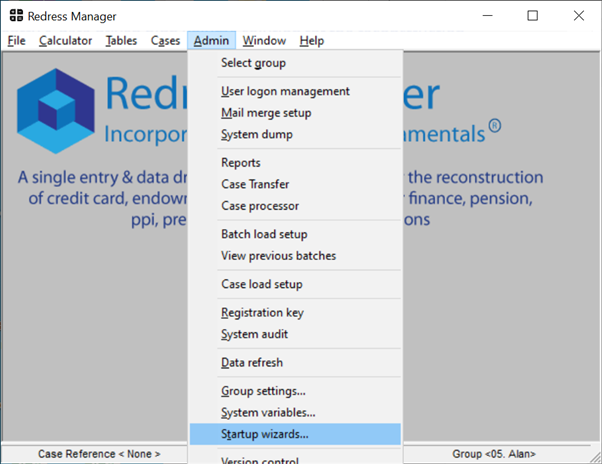Select Mail merge setup
The height and width of the screenshot is (464, 602).
pyautogui.click(x=295, y=113)
